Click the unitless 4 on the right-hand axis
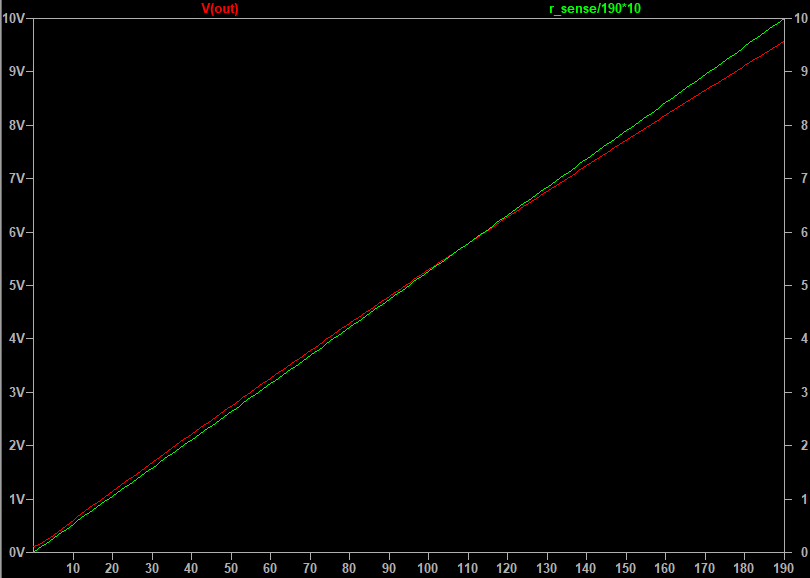The width and height of the screenshot is (810, 578). click(804, 339)
